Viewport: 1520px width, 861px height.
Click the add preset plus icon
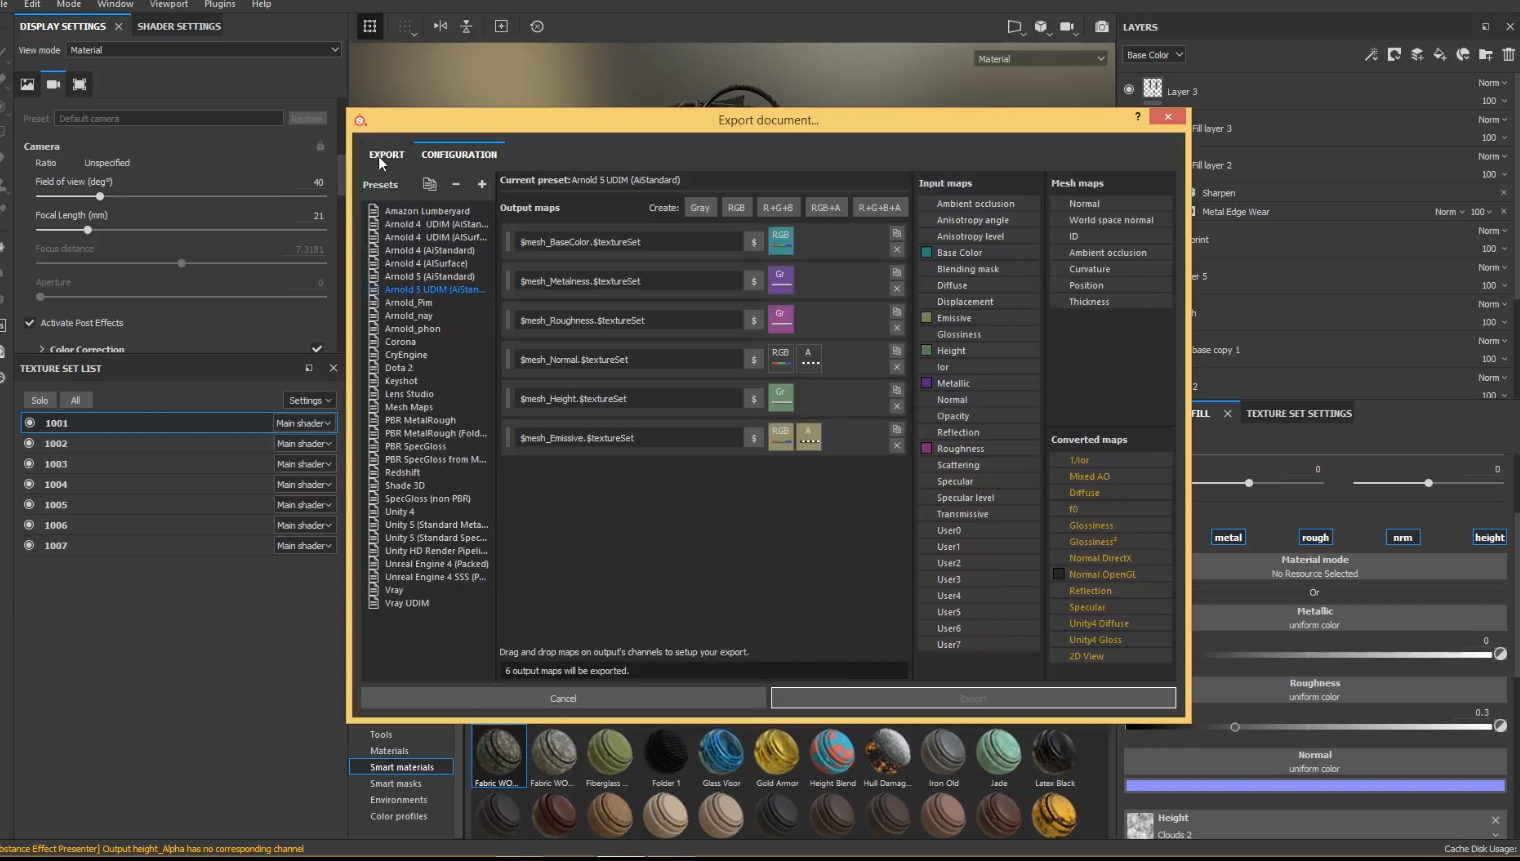click(482, 184)
